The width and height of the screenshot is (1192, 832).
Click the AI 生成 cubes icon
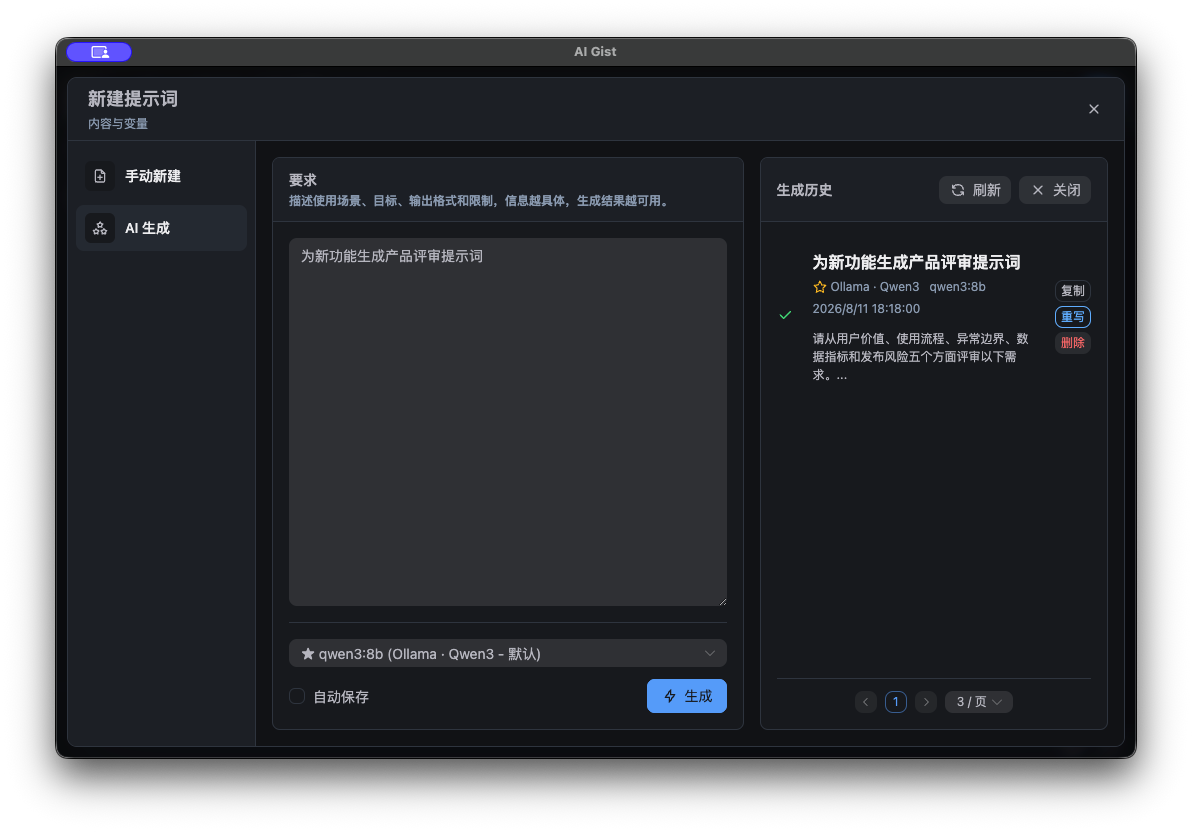click(100, 228)
